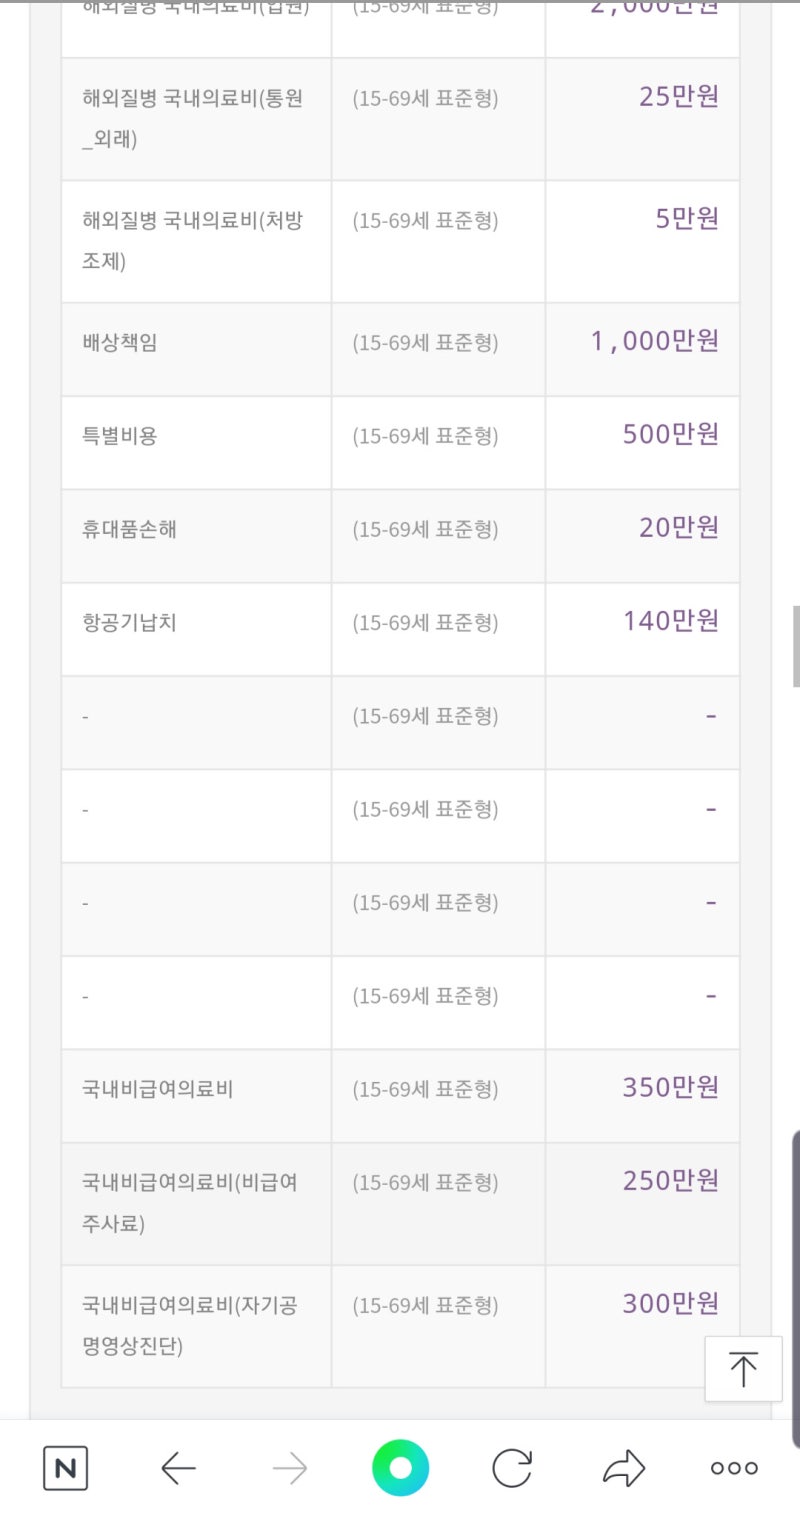Click the 25만원 outpatient coverage amount
The height and width of the screenshot is (1516, 800).
click(x=679, y=97)
